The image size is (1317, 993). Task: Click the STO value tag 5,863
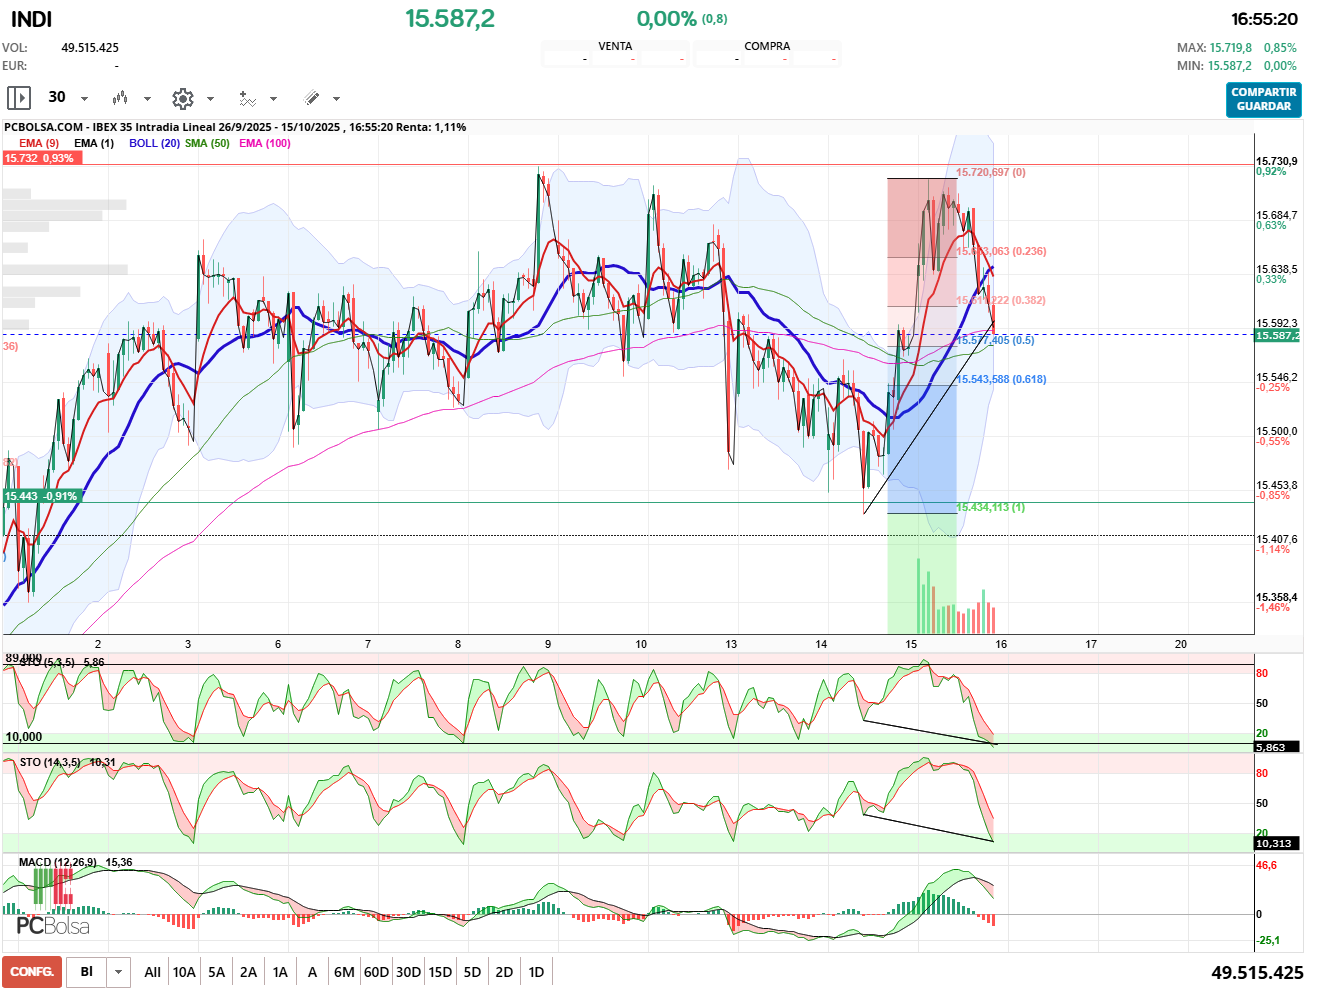[1277, 747]
